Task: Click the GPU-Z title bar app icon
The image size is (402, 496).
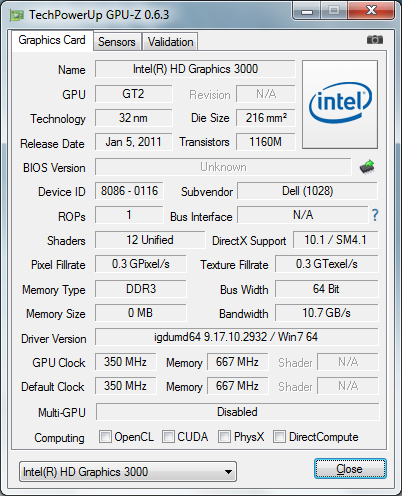Action: pyautogui.click(x=17, y=15)
